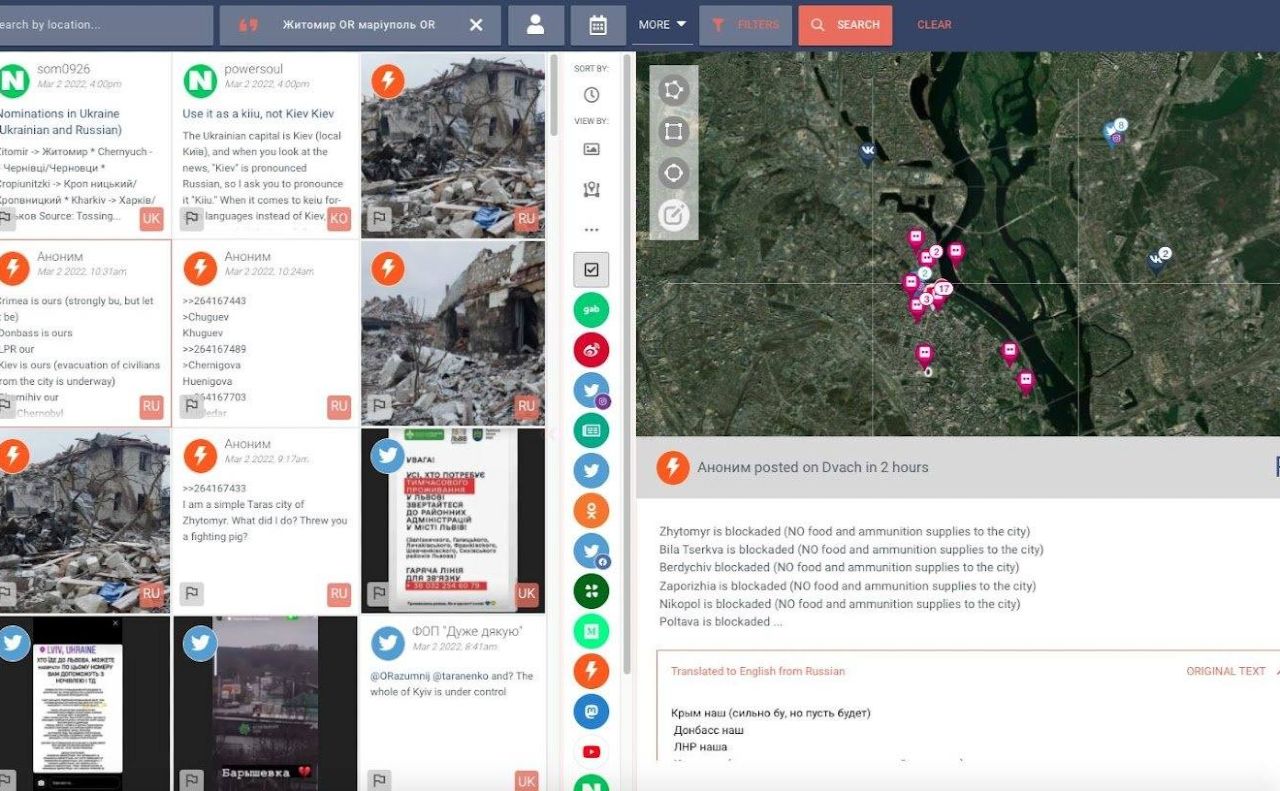Focus the Search by location field

[x=104, y=25]
